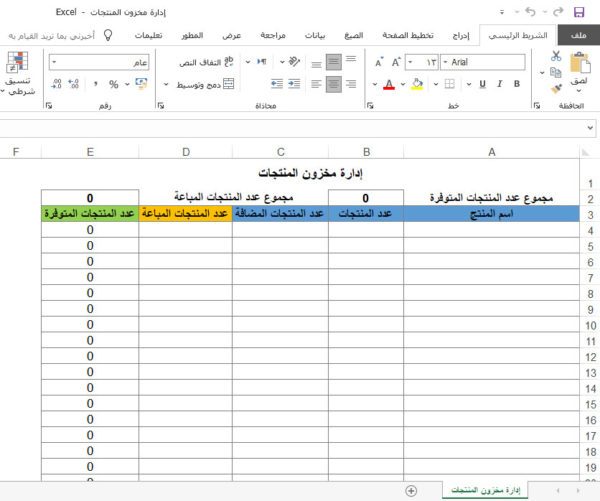
Task: Click the Decrease Font Size icon
Action: click(x=378, y=62)
